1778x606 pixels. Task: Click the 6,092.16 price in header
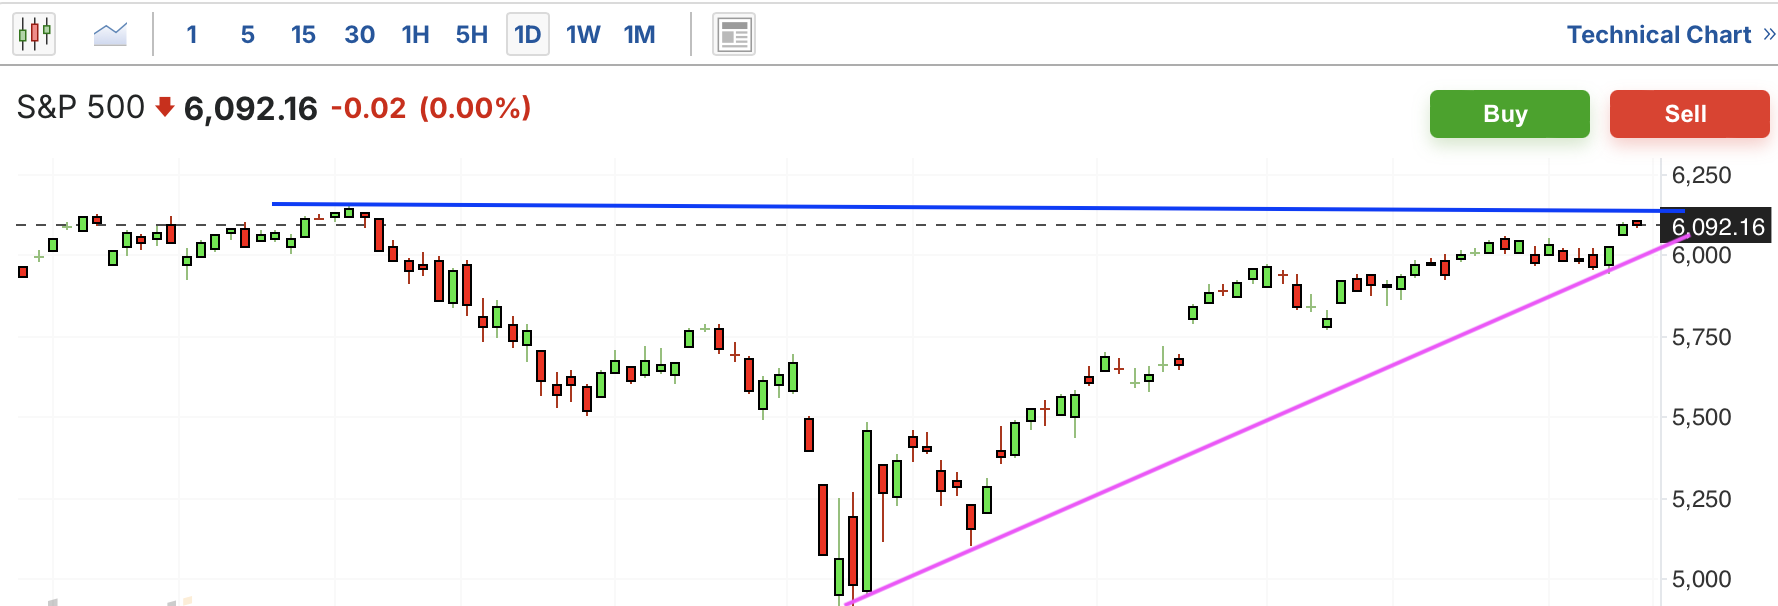point(251,109)
